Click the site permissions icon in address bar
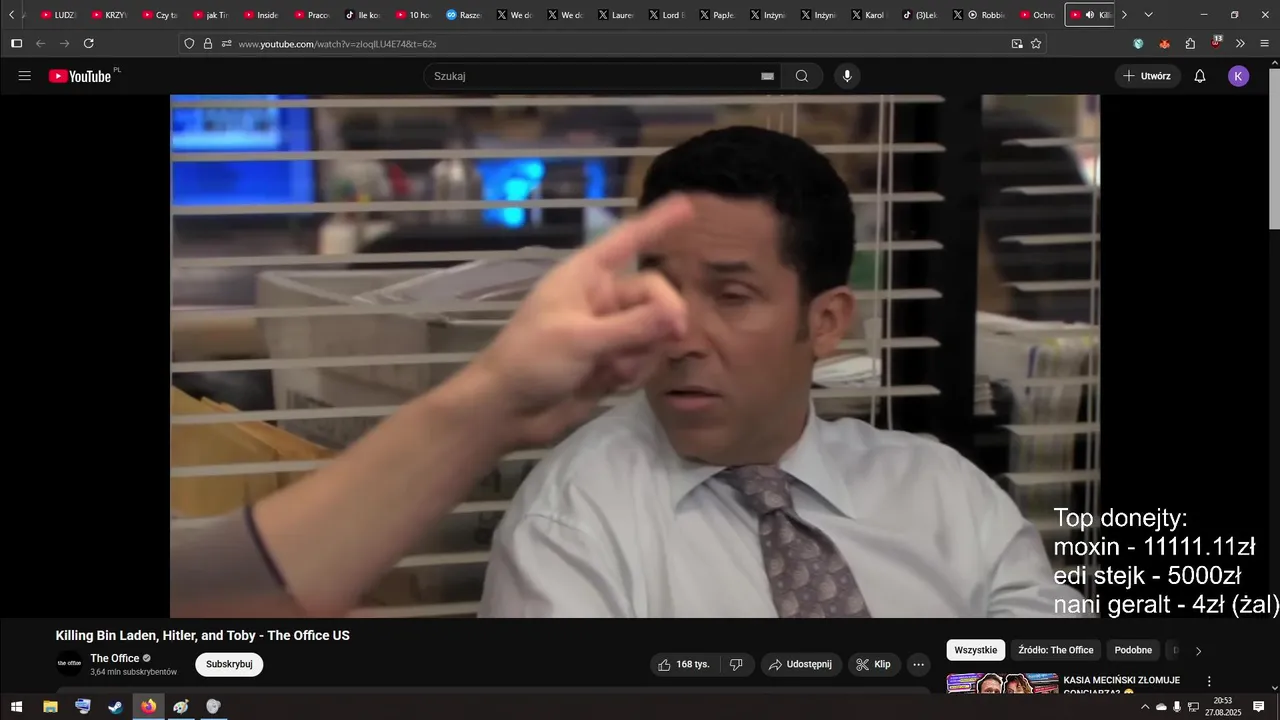 (x=227, y=44)
